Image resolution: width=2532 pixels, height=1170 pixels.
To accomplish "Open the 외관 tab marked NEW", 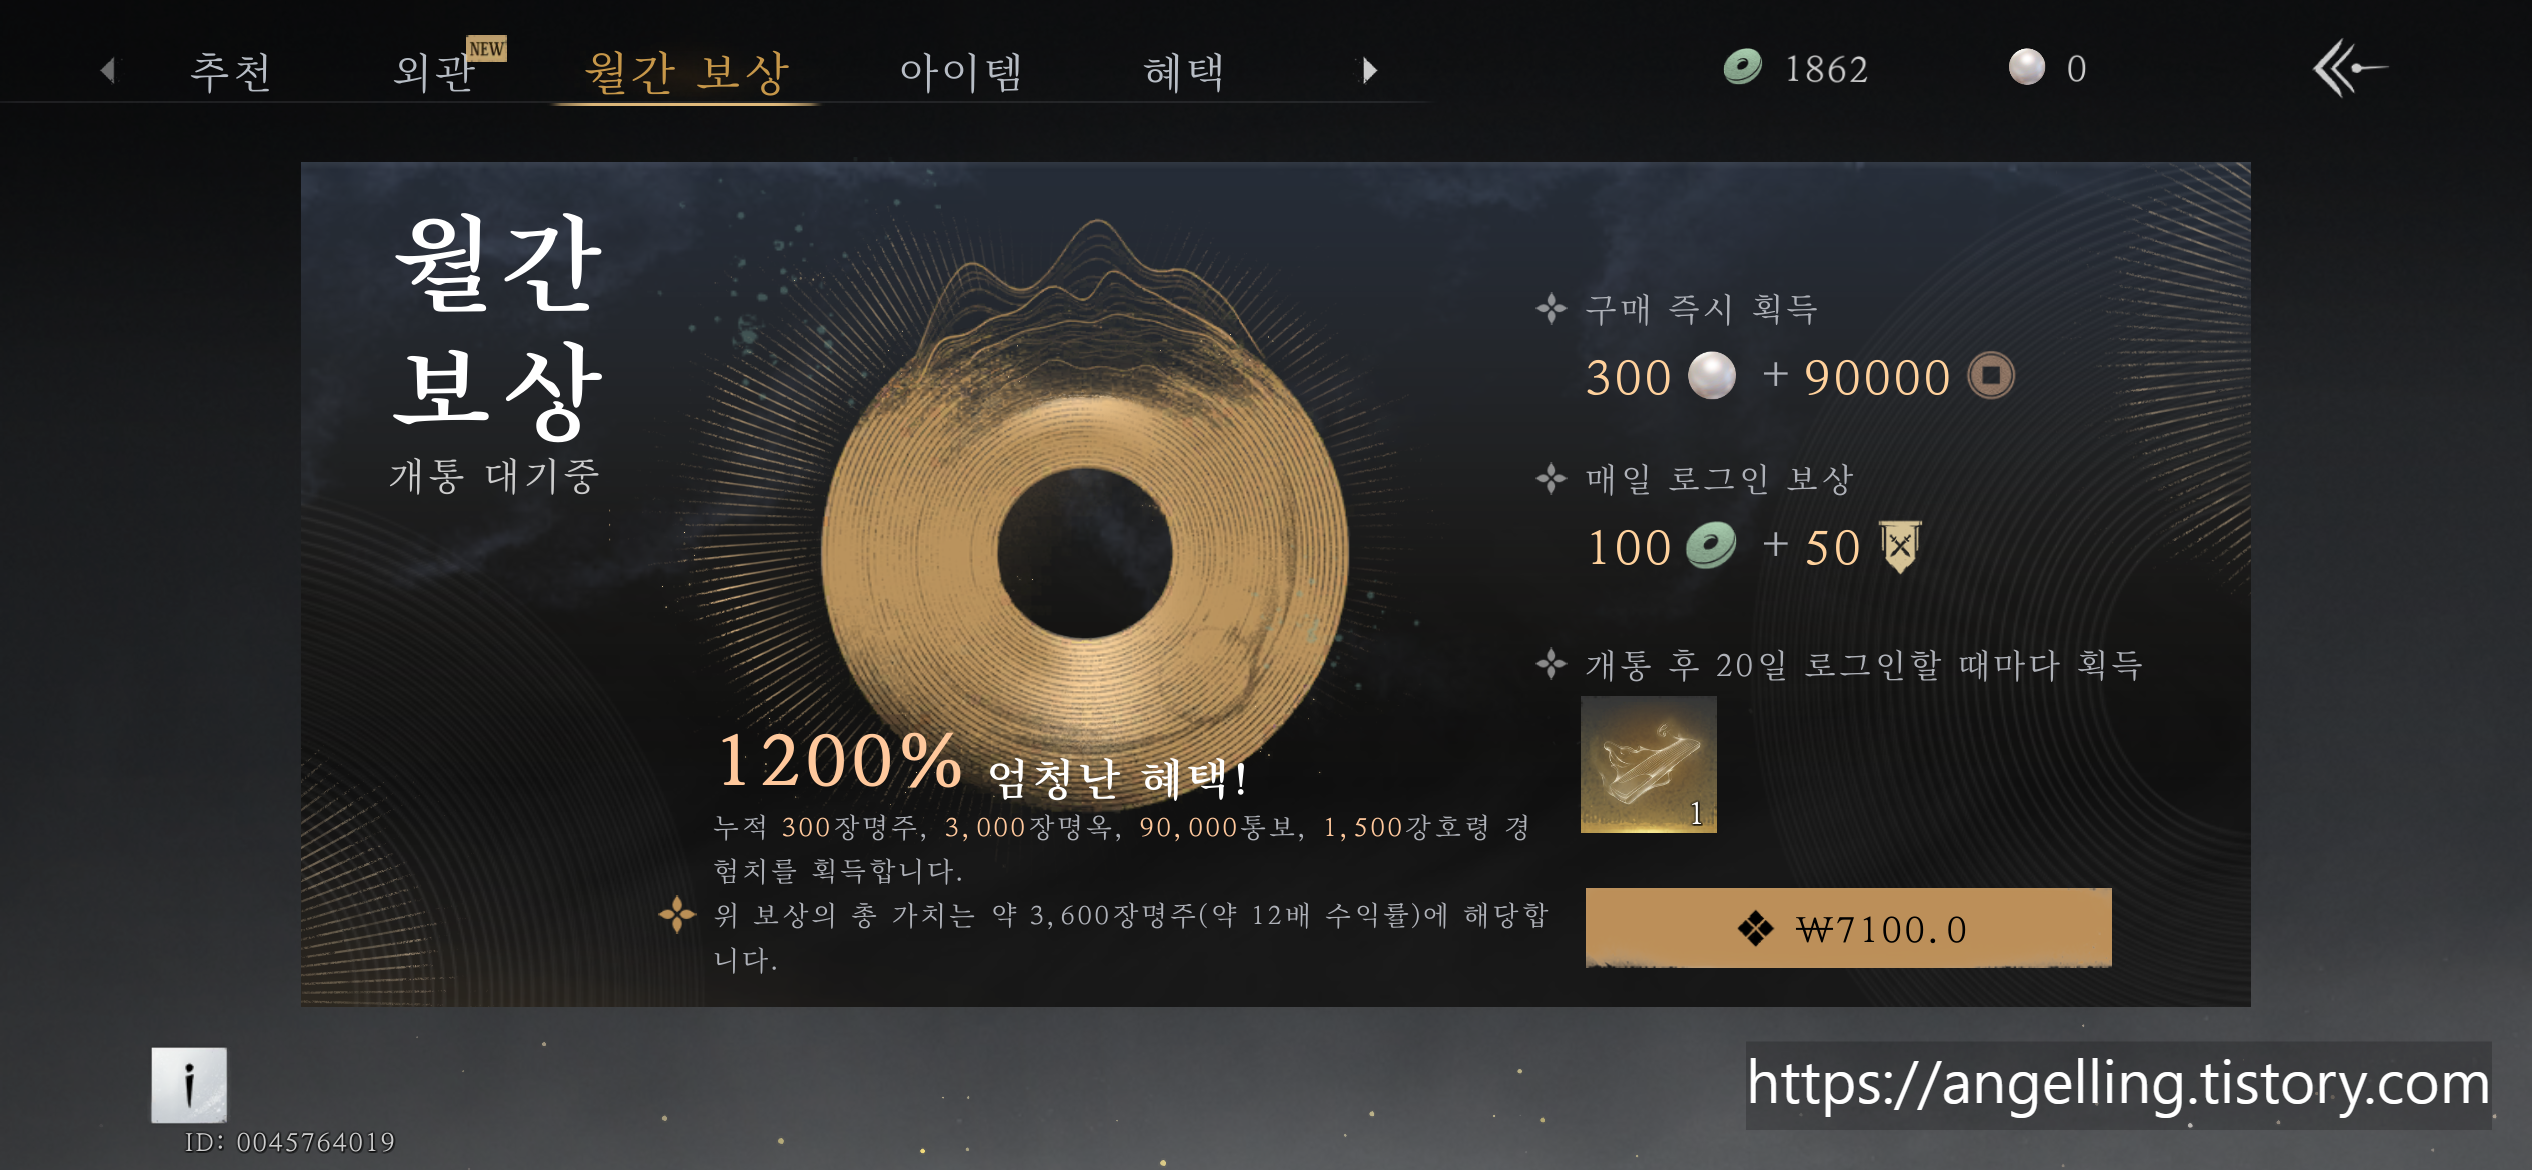I will (434, 71).
